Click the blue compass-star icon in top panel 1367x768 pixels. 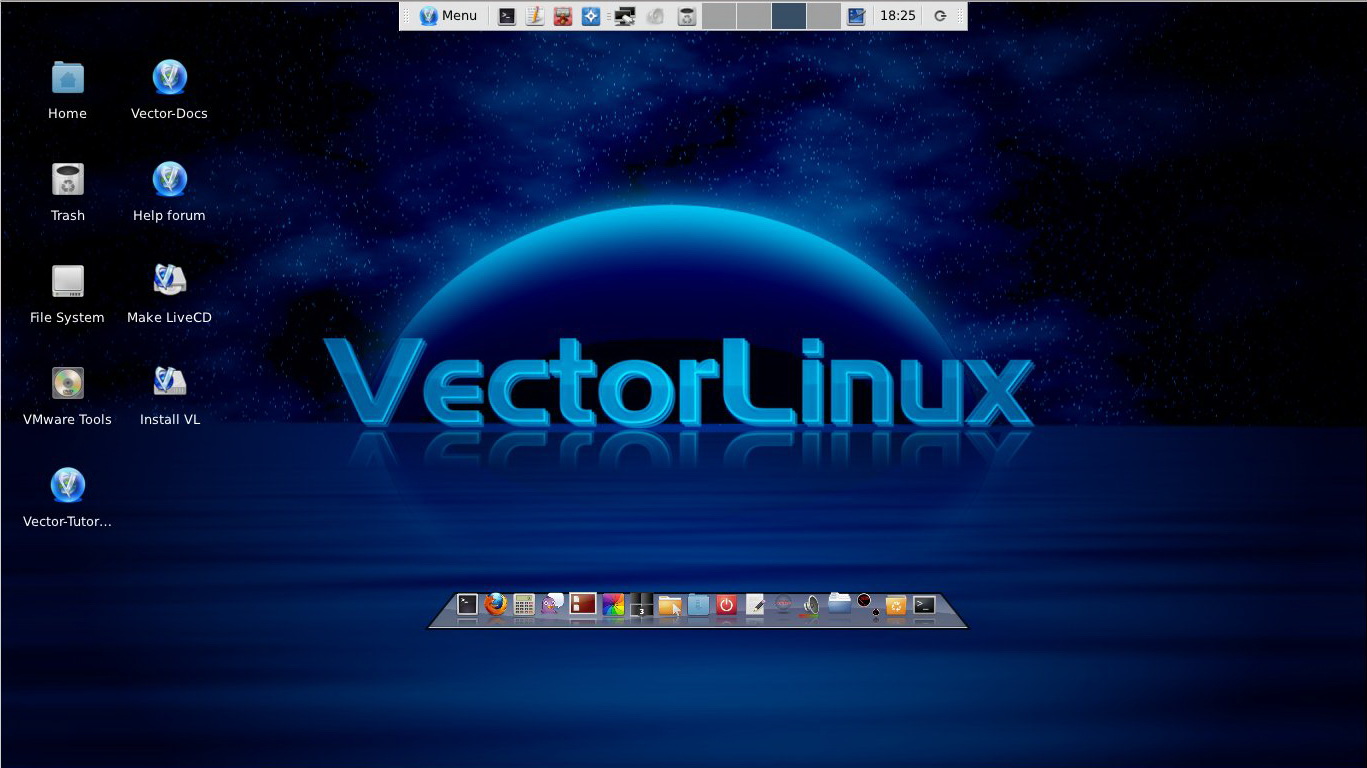(x=591, y=16)
